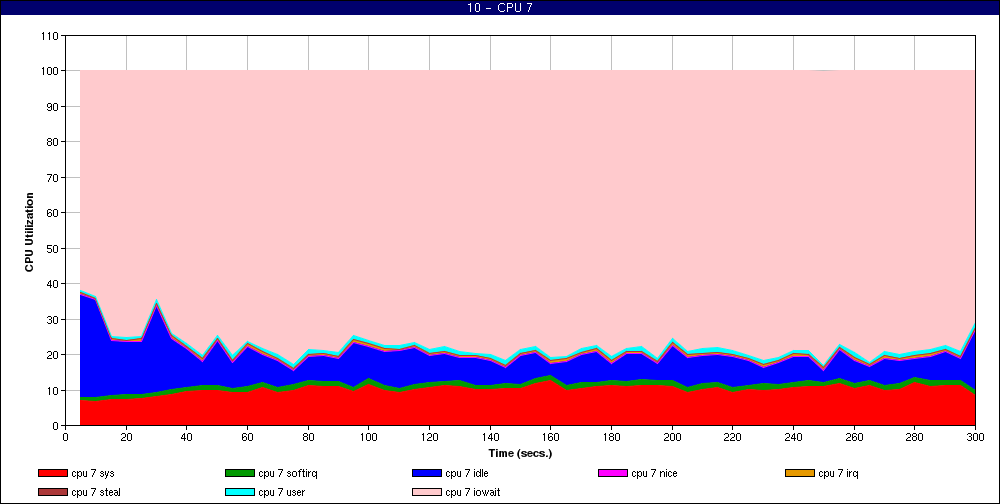Click the brown 'cpu 7 steal' legend swatch
Viewport: 1000px width, 504px height.
53,493
